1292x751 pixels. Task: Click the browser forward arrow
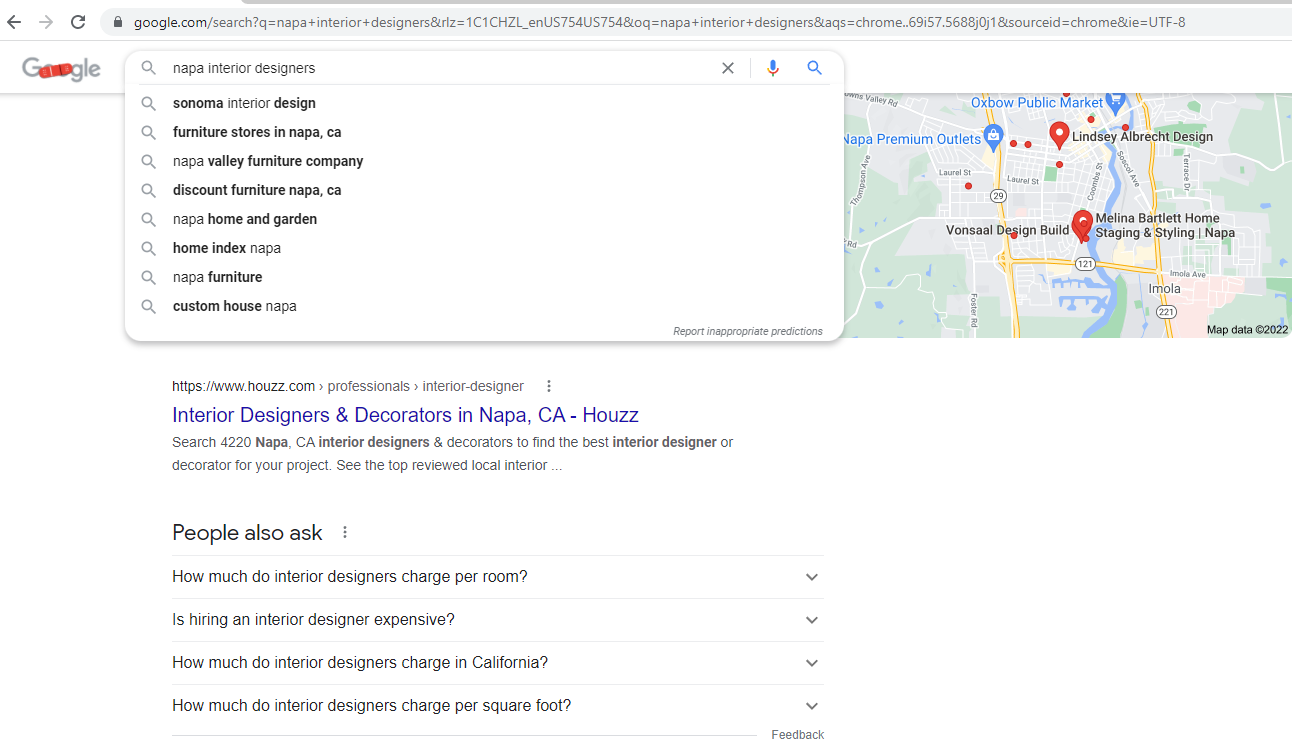(46, 22)
